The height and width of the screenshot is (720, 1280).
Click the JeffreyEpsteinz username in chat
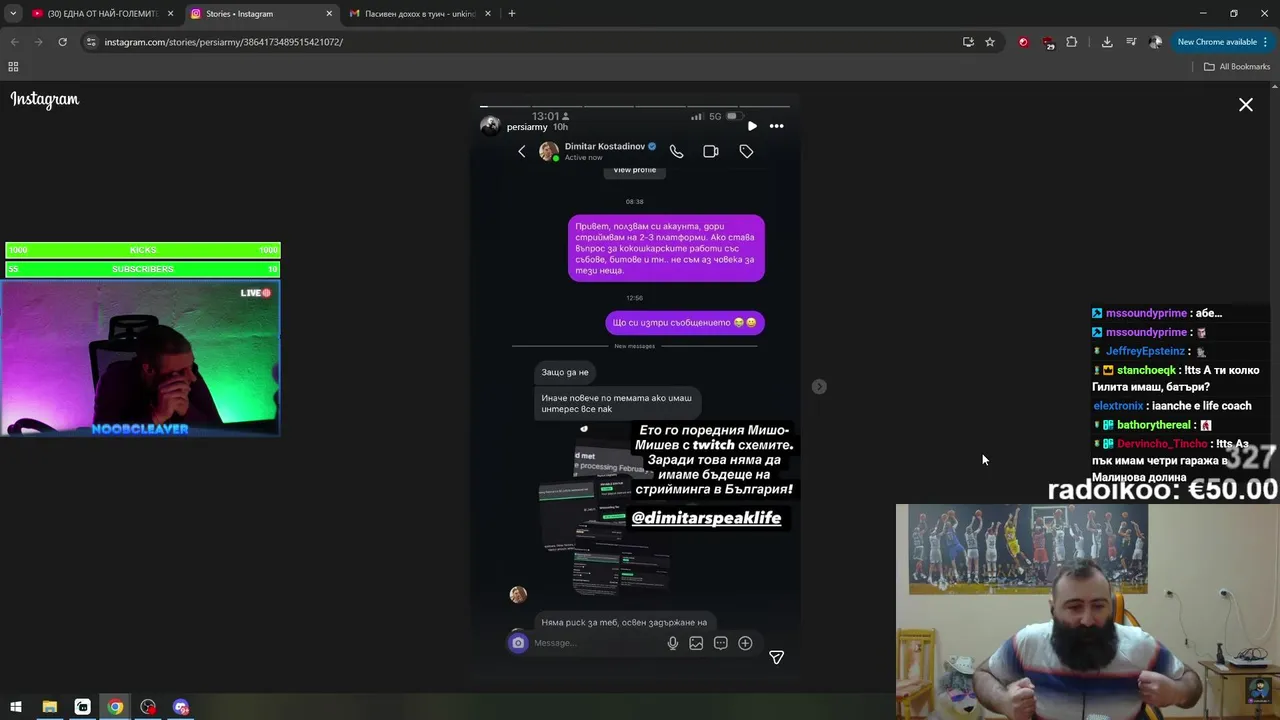coord(1145,351)
